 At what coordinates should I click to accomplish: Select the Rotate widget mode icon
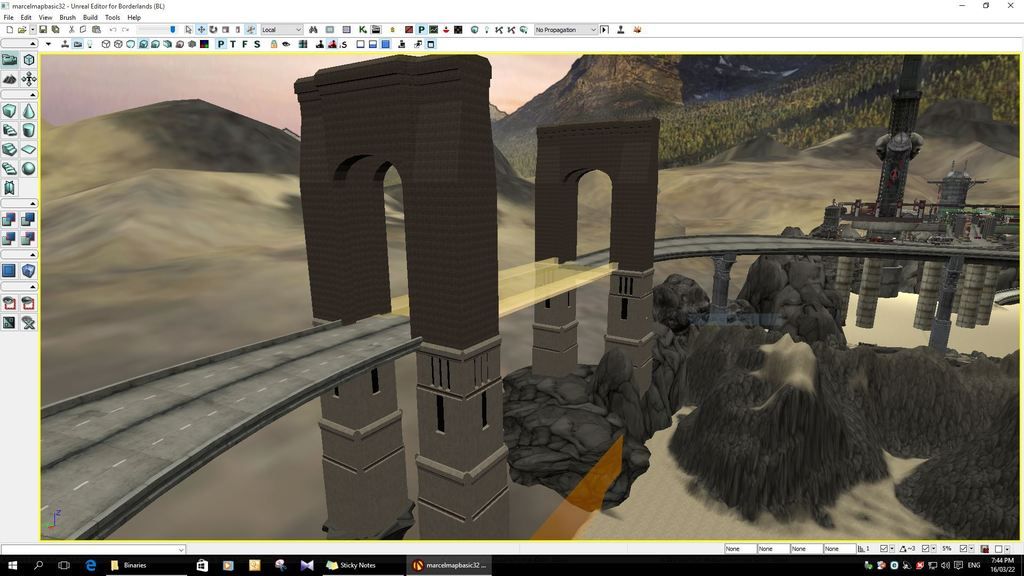click(x=213, y=29)
